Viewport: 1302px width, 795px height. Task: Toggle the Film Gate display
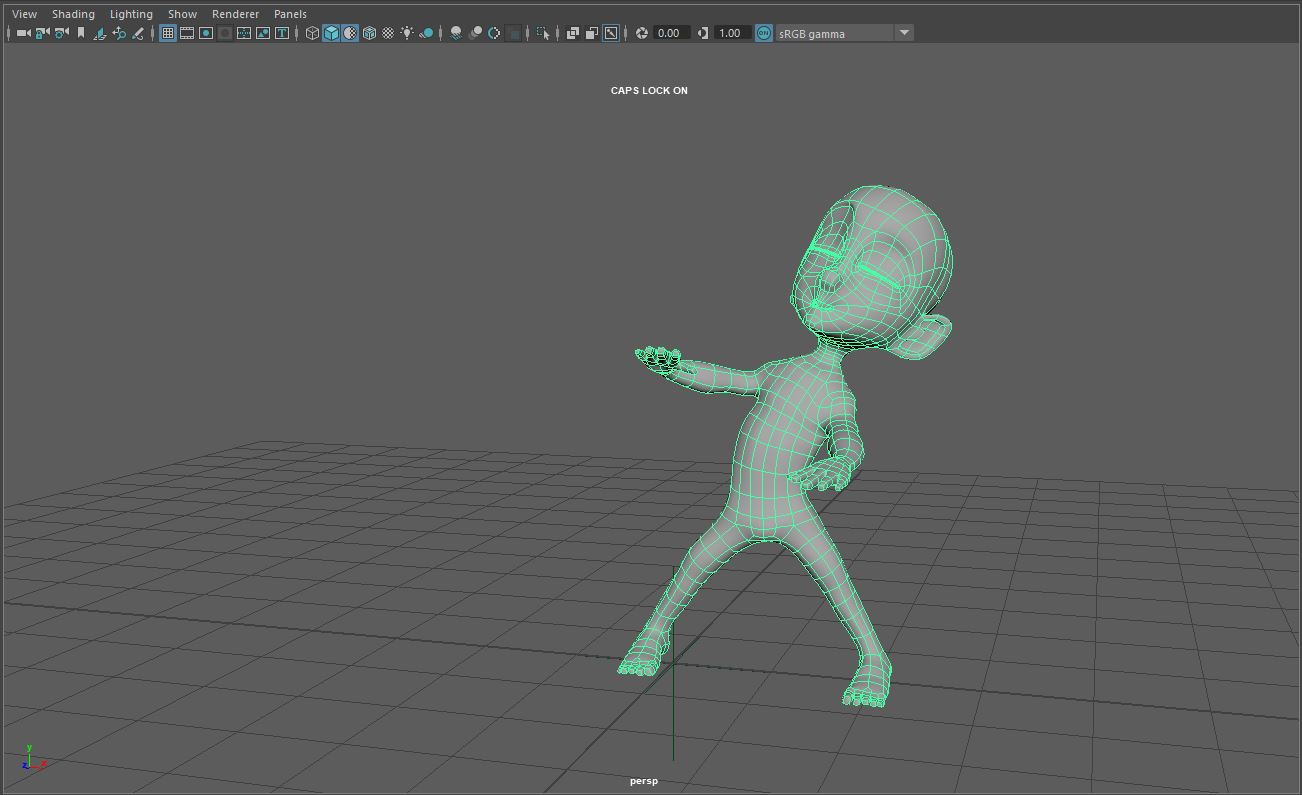point(187,33)
